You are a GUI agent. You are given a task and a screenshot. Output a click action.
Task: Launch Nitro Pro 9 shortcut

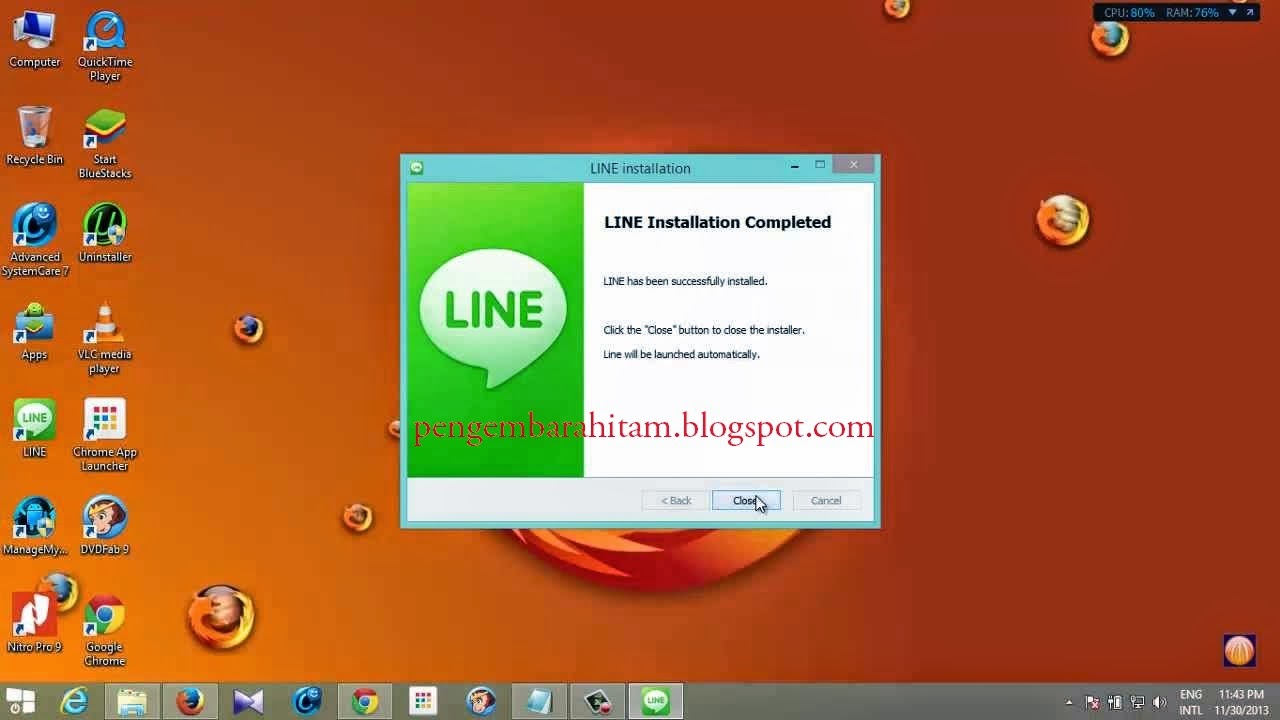click(34, 624)
